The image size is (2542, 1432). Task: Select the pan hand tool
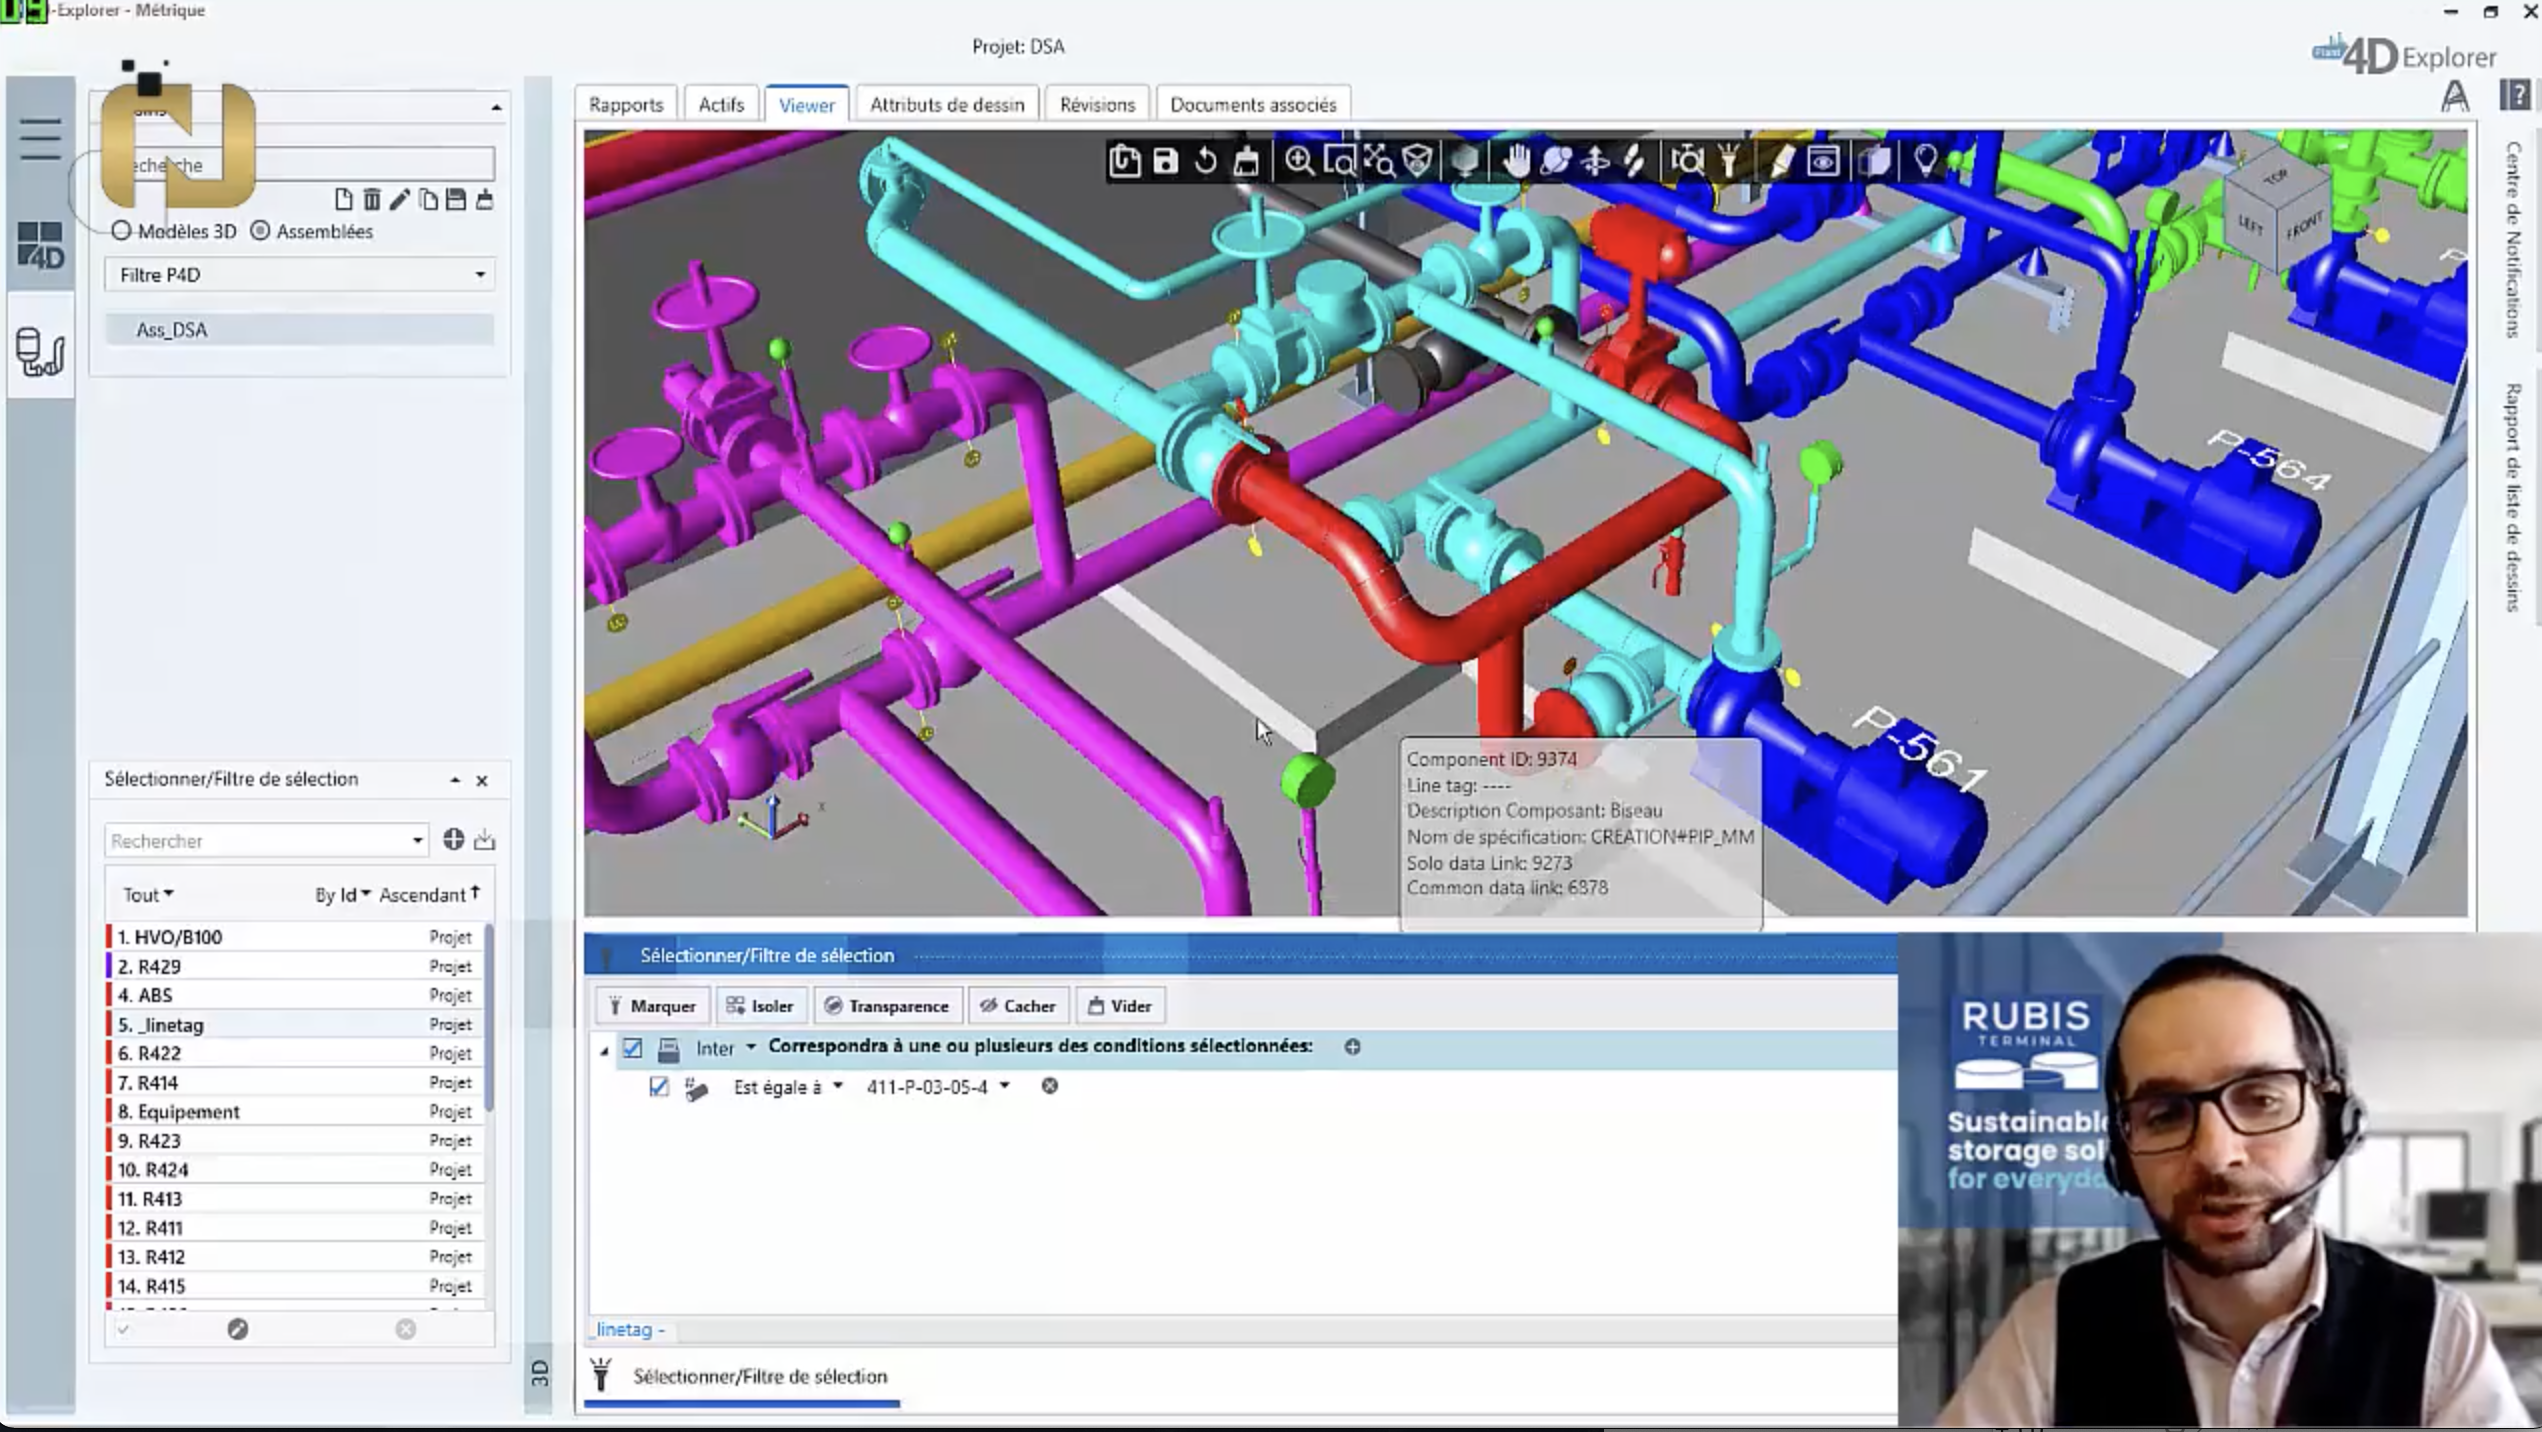tap(1516, 161)
